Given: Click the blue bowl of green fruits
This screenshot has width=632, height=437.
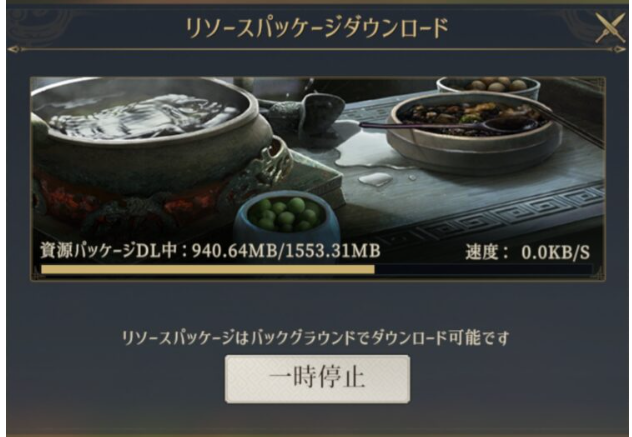Looking at the screenshot, I should pos(286,214).
